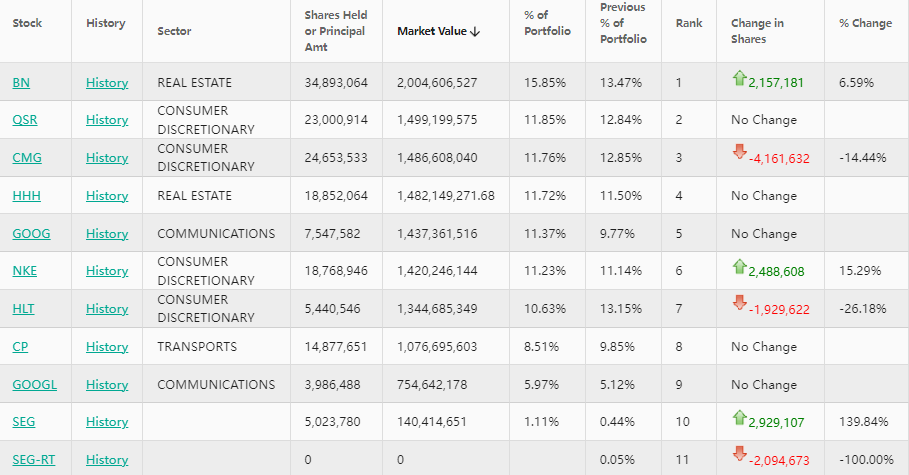Open the GOOG stock link
The image size is (909, 475).
pos(31,234)
